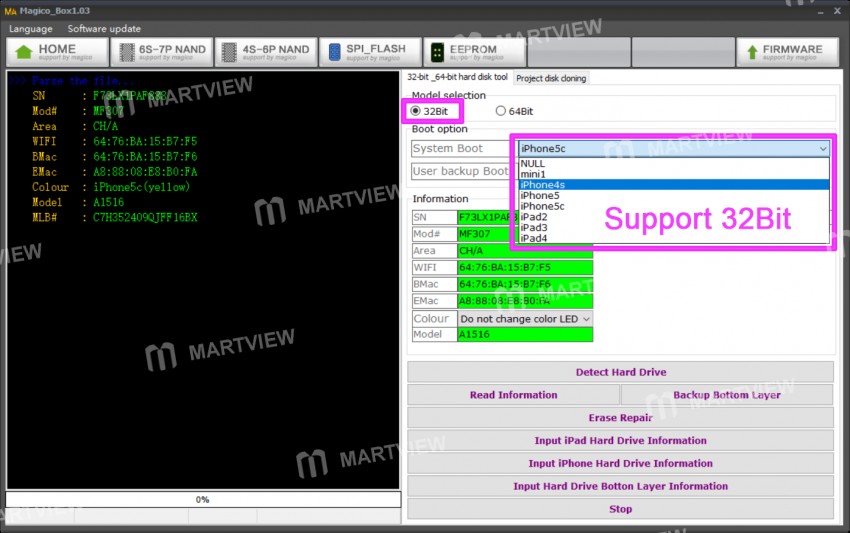The image size is (850, 533).
Task: Click Input iPad Hard Drive Information
Action: [x=620, y=440]
